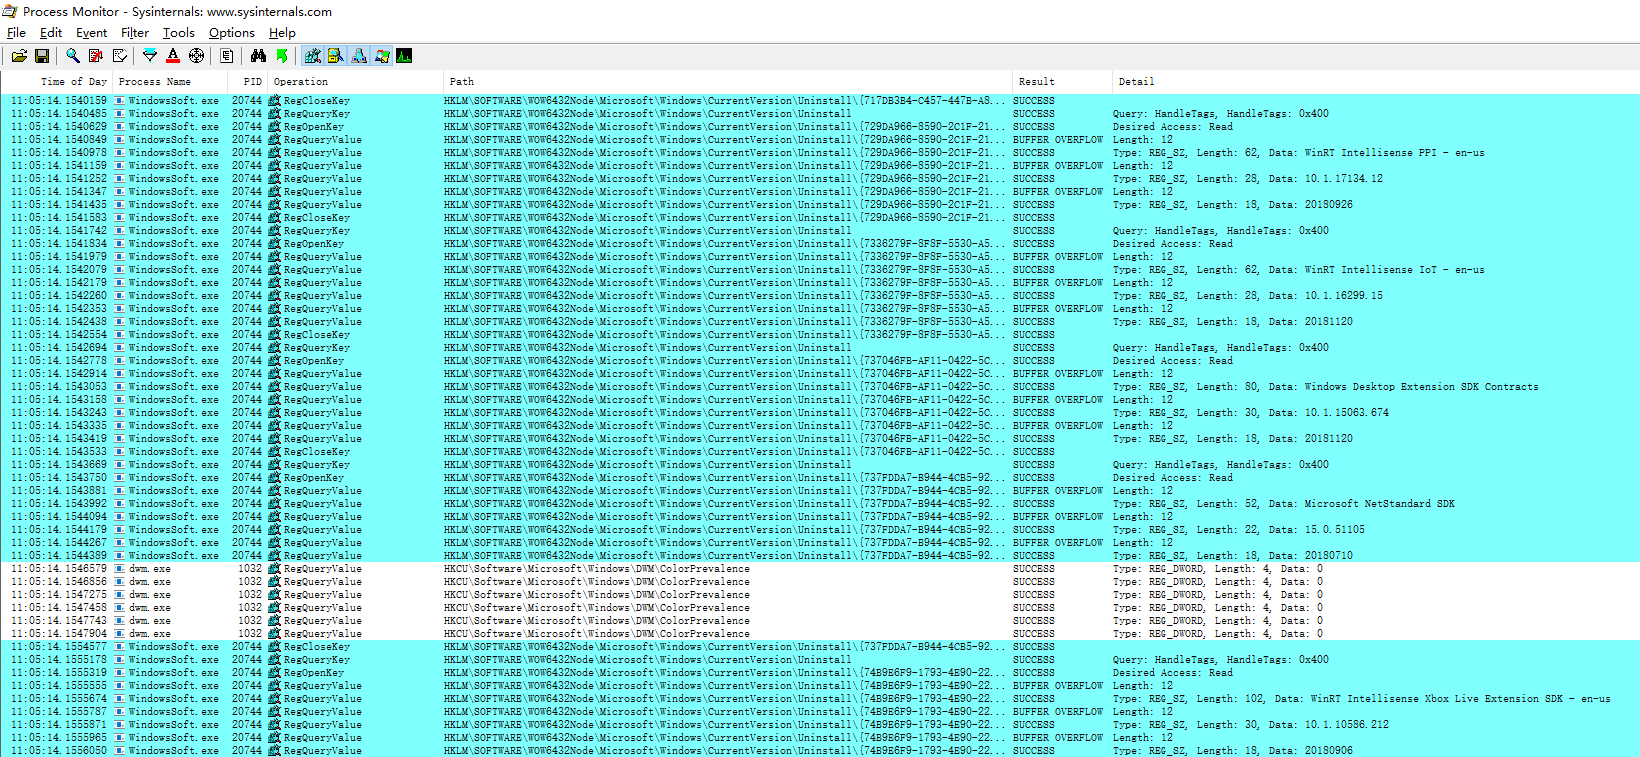Image resolution: width=1640 pixels, height=757 pixels.
Task: Click the Process Monitor title bar icon
Action: (x=10, y=11)
